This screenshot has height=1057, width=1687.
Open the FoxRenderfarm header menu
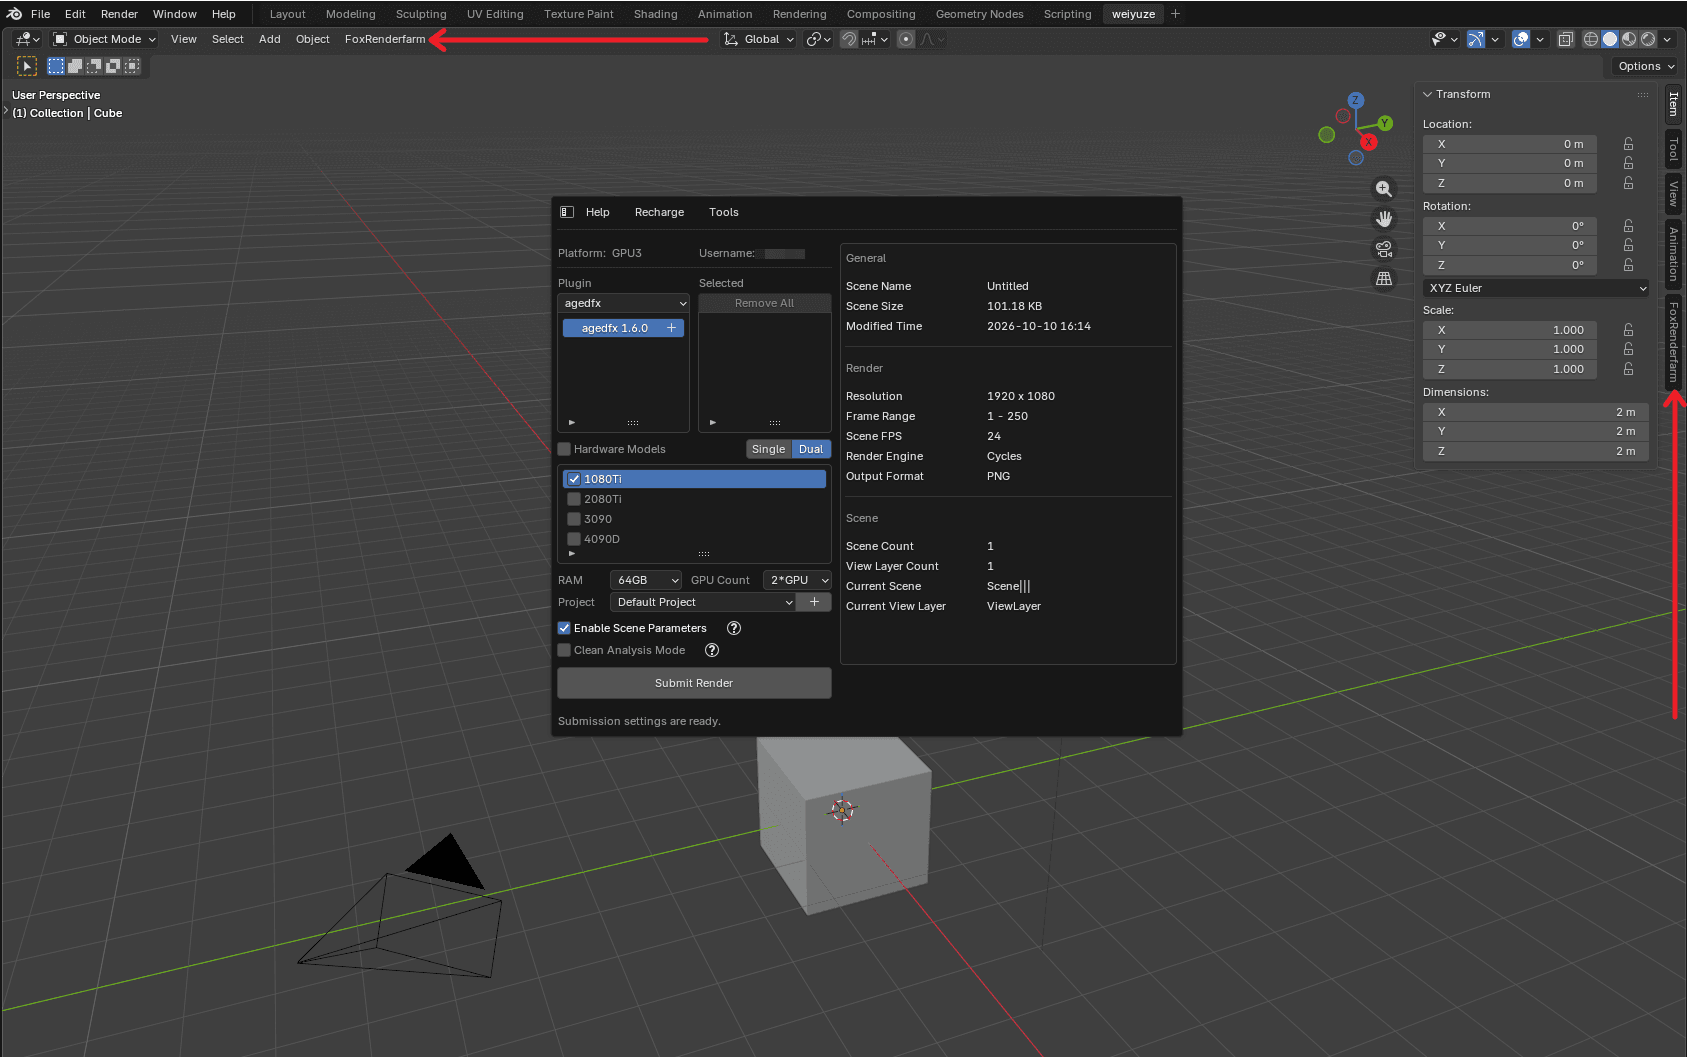pyautogui.click(x=385, y=39)
